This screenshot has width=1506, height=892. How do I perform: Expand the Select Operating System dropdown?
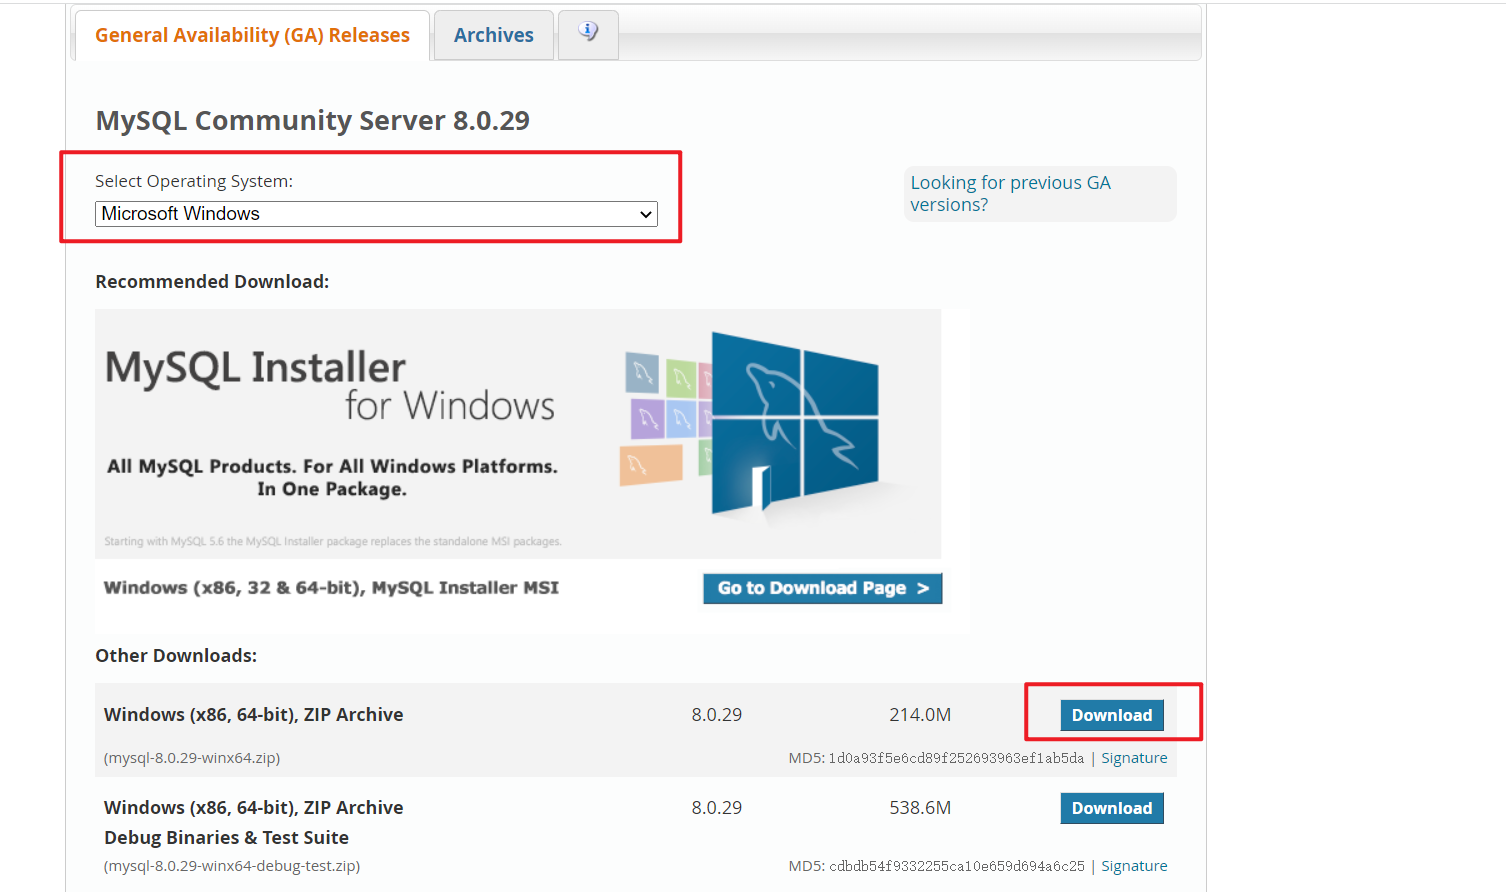[x=376, y=214]
